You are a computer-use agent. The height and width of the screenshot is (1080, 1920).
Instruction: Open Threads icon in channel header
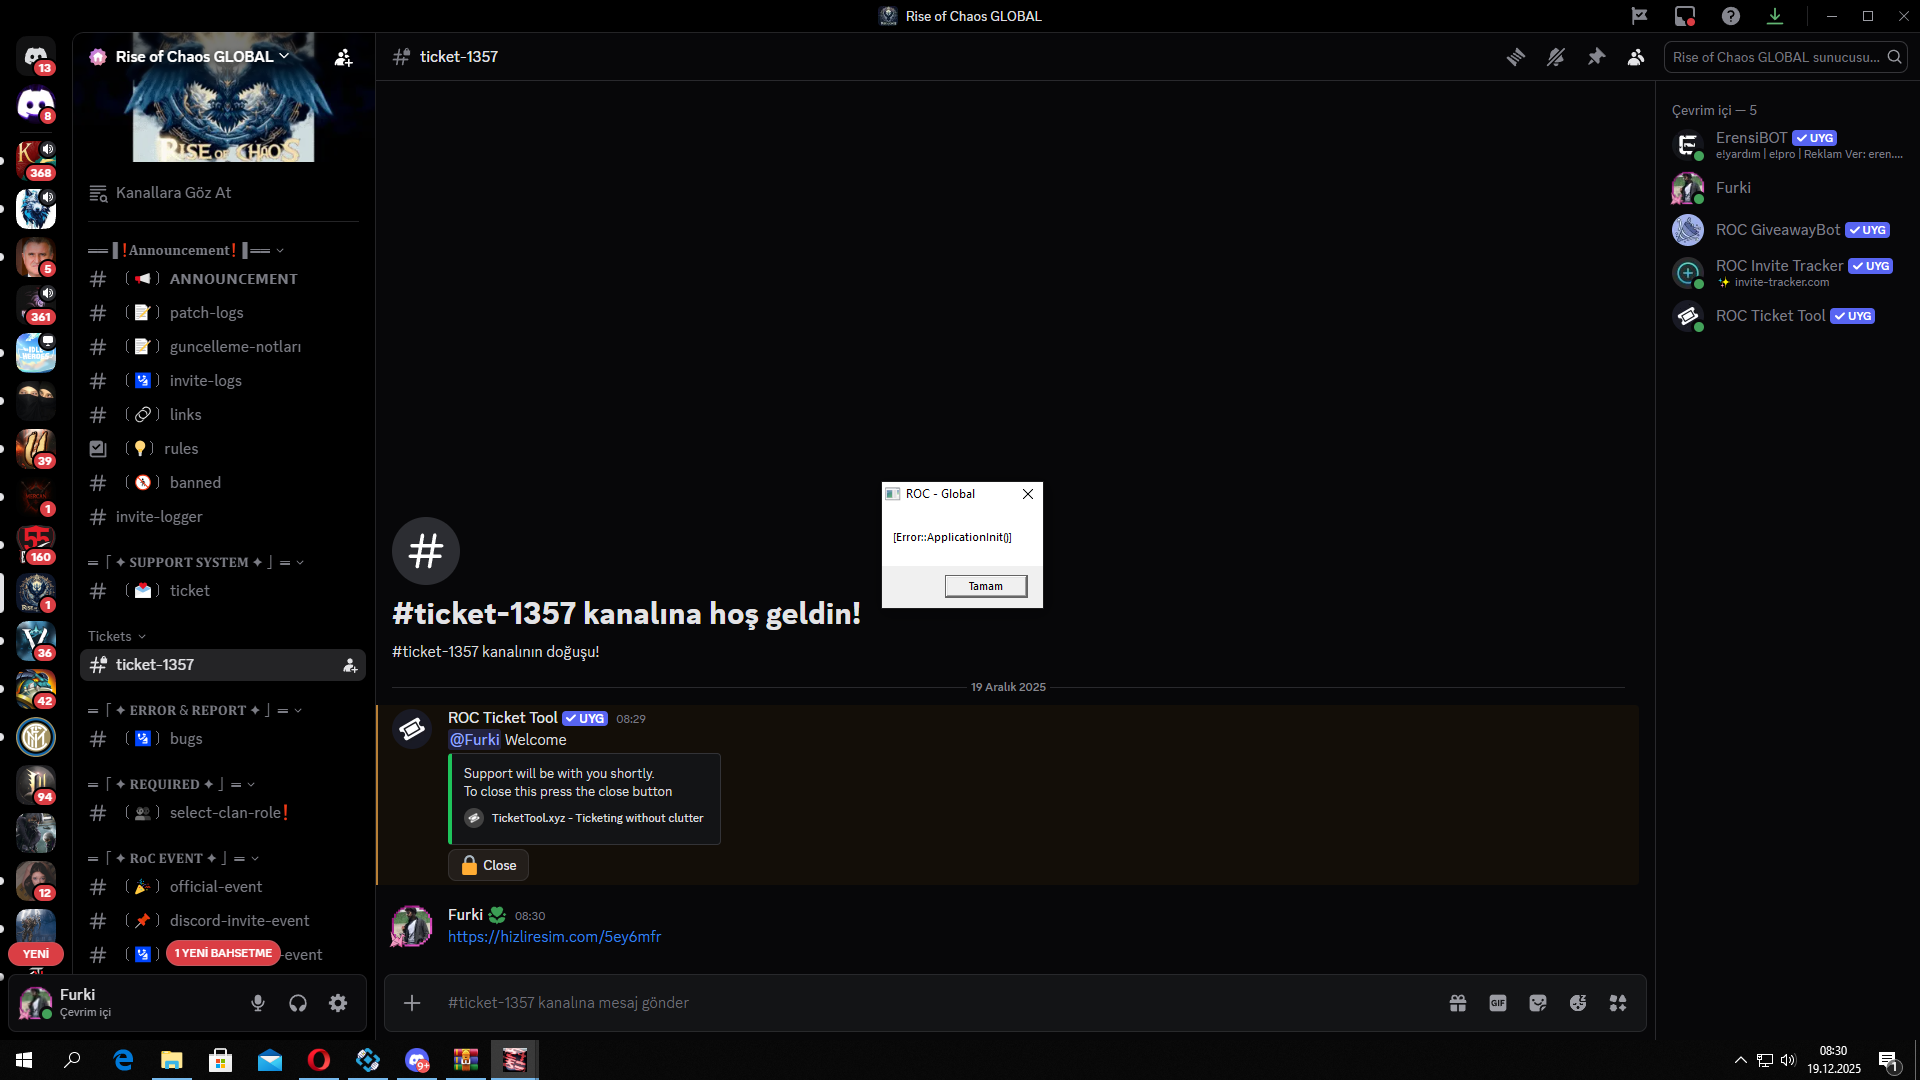coord(1516,57)
